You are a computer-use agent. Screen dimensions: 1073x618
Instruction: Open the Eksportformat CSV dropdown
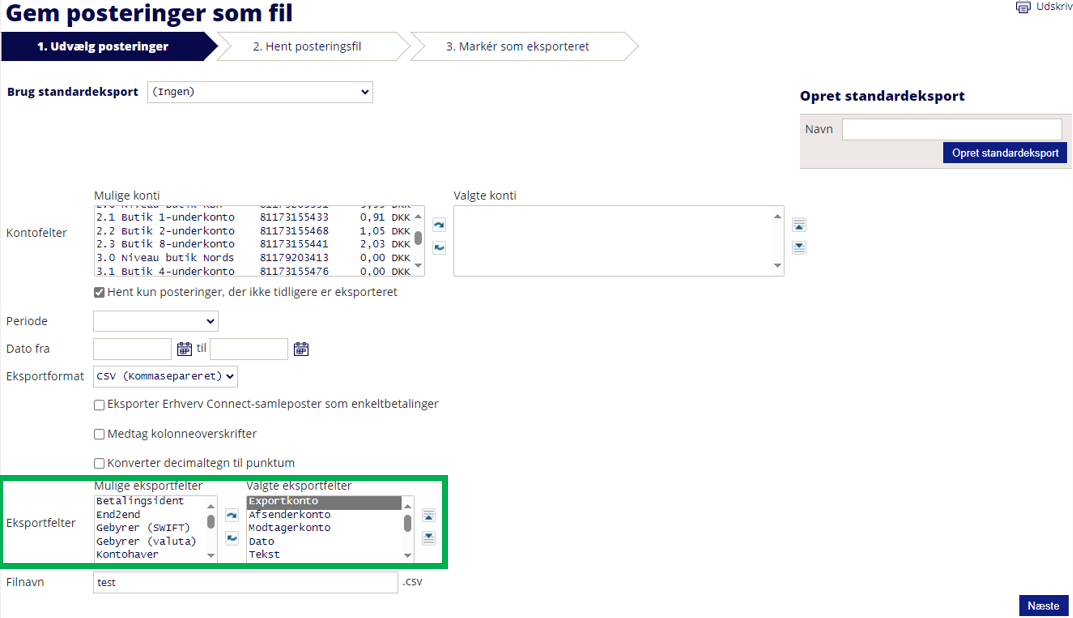(x=165, y=376)
